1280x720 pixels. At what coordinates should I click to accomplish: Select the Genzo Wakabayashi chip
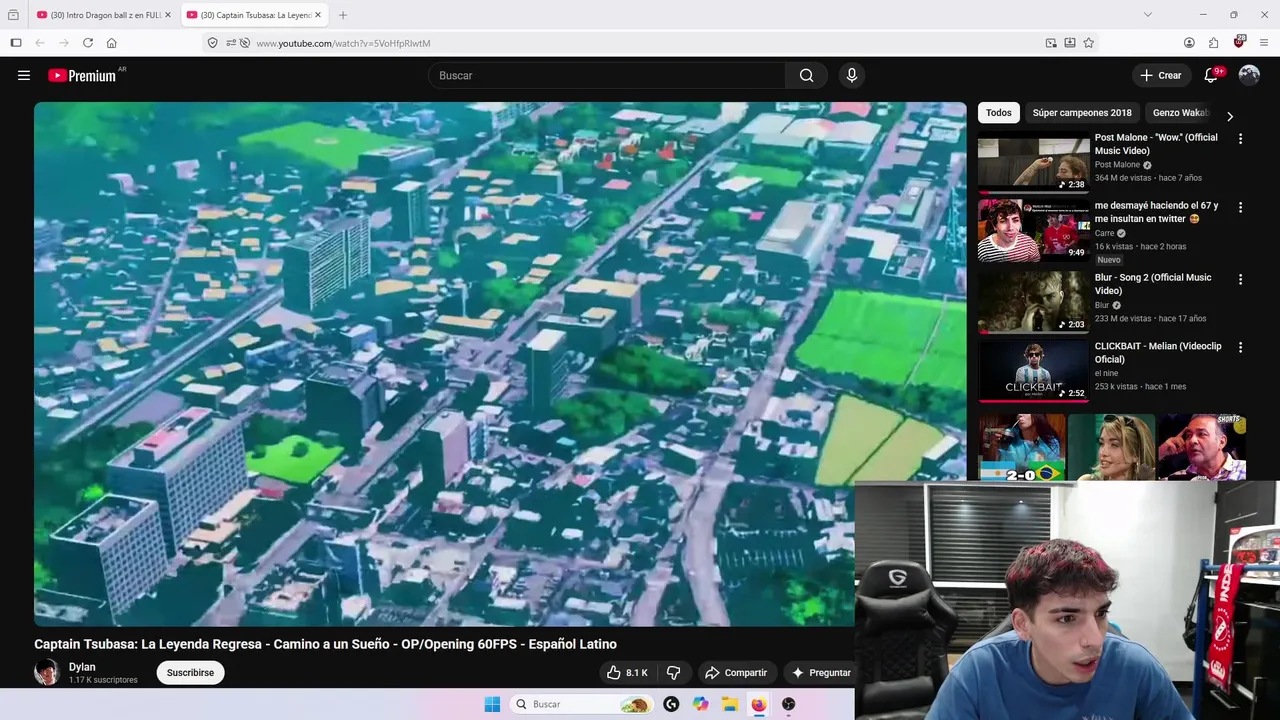point(1181,113)
